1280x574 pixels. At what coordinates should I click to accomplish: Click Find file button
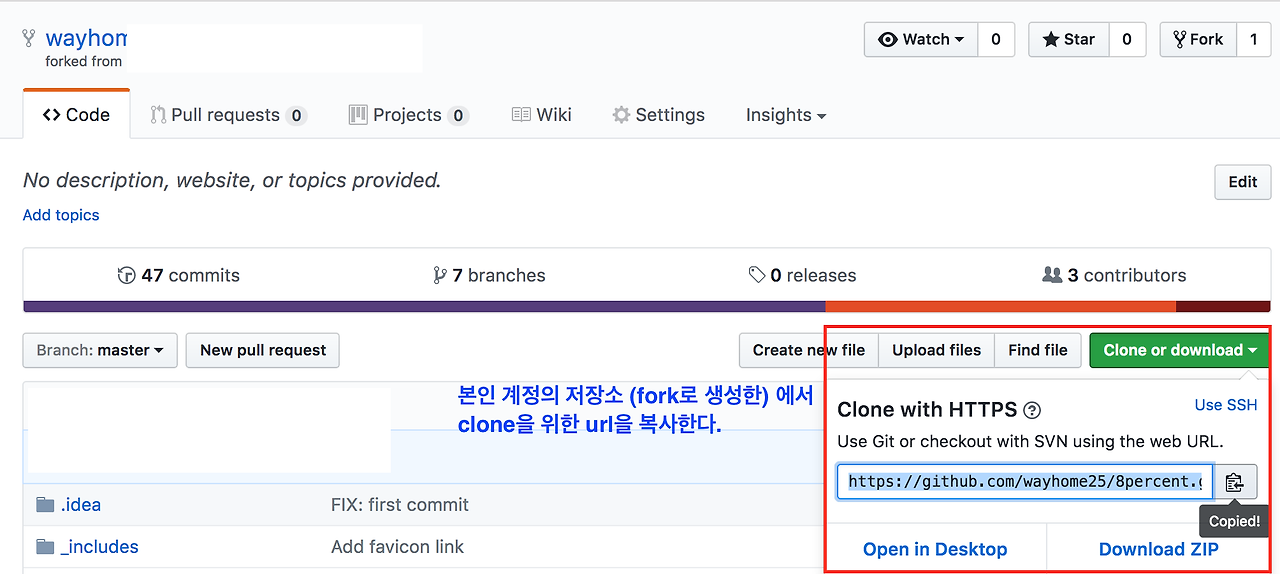[x=1038, y=350]
